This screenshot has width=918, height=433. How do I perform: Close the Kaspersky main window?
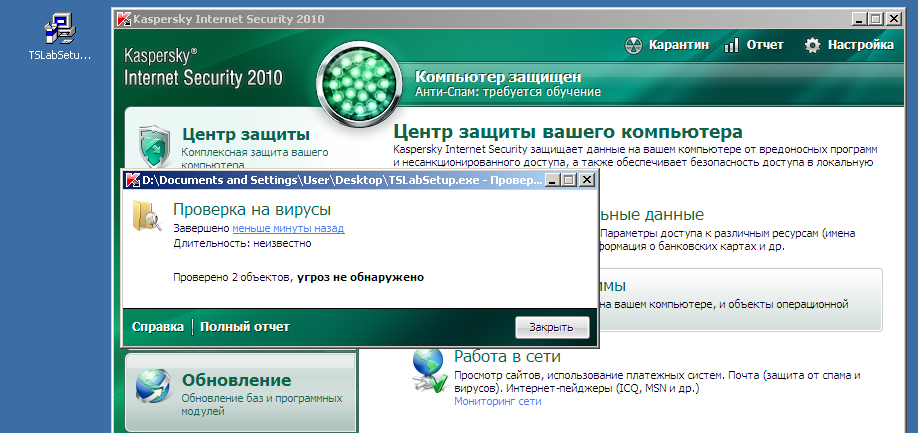pos(893,19)
